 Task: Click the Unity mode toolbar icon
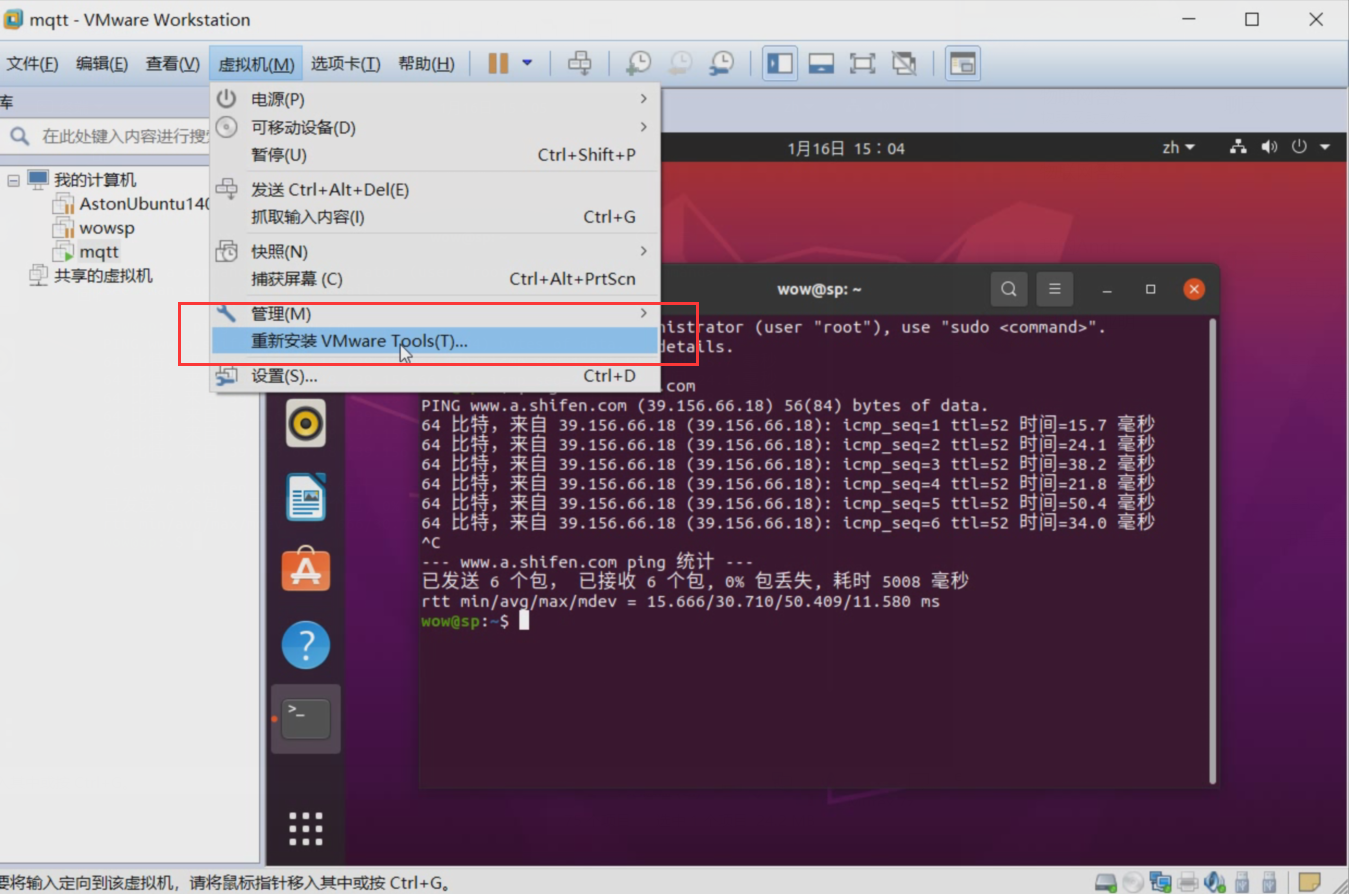904,64
